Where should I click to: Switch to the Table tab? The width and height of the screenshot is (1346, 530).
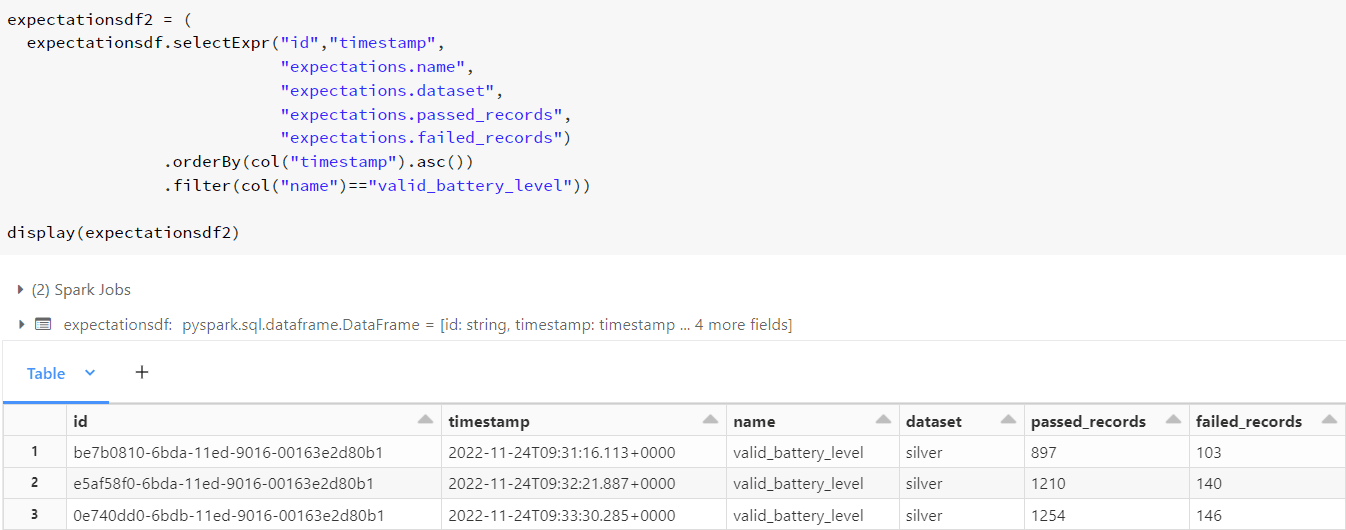[x=46, y=373]
